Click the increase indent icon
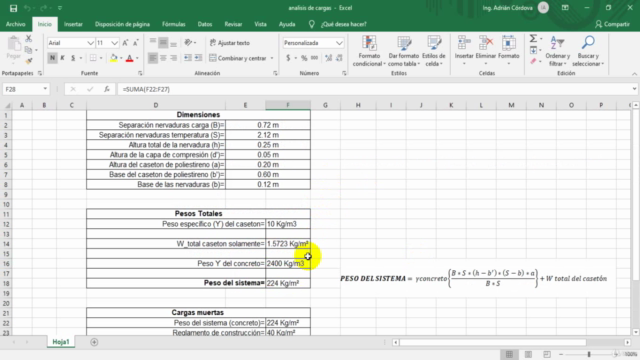 click(x=198, y=58)
